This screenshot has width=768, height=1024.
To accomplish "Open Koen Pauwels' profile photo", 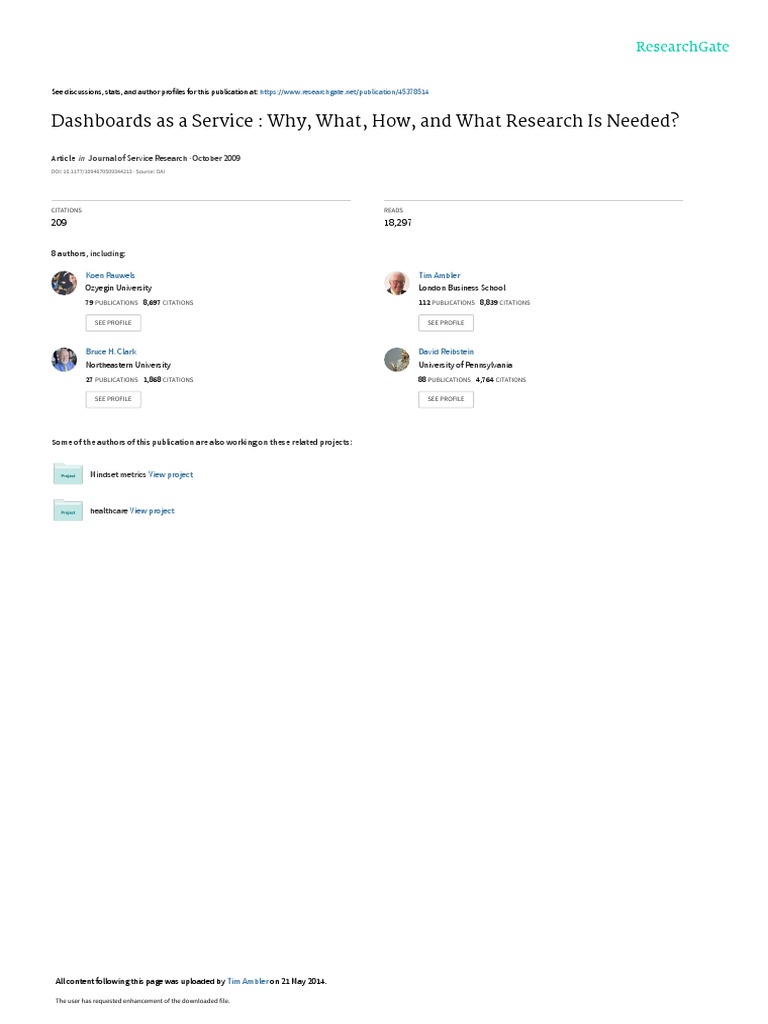I will pyautogui.click(x=64, y=283).
